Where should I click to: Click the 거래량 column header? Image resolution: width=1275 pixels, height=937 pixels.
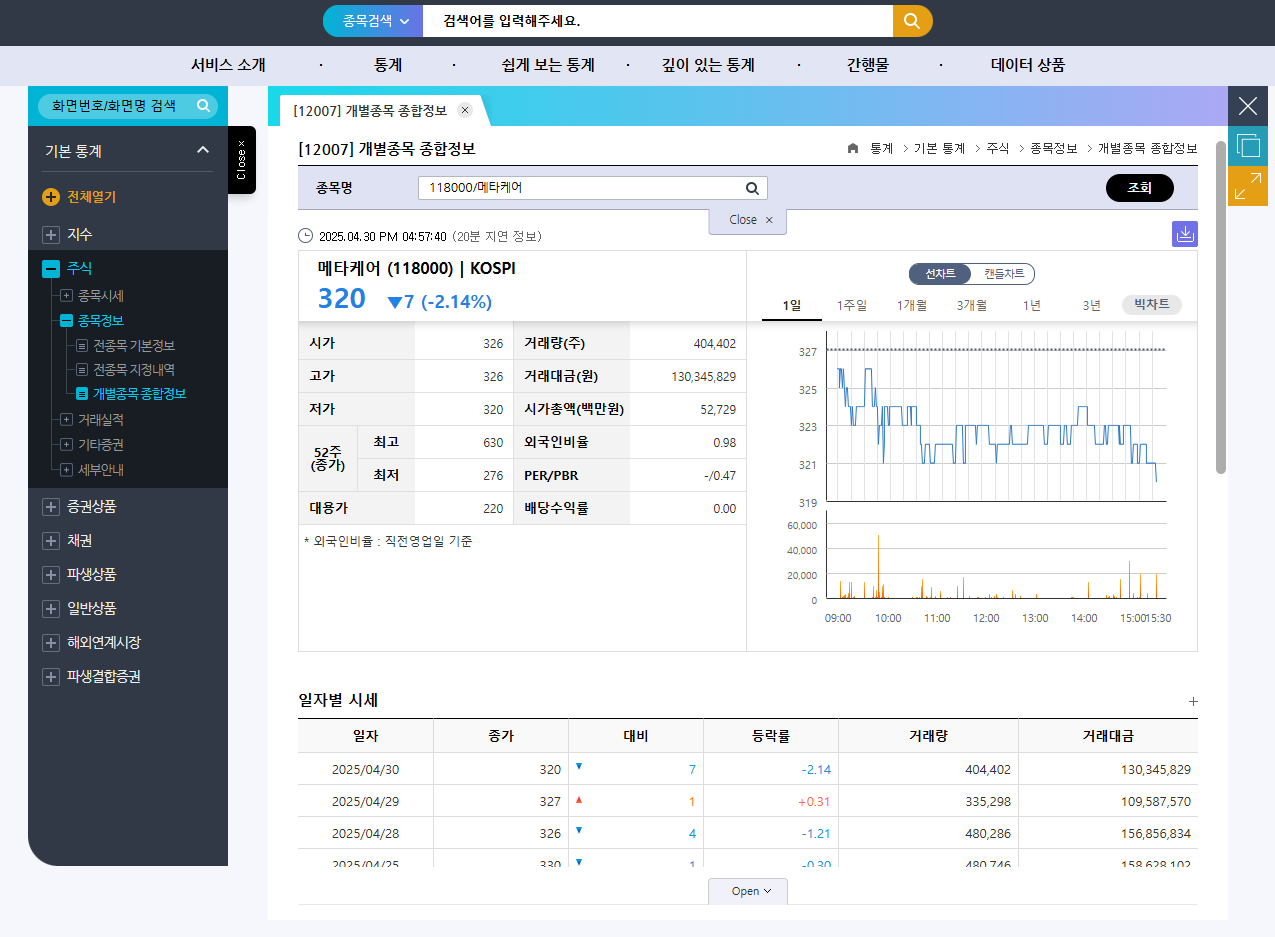click(x=928, y=736)
